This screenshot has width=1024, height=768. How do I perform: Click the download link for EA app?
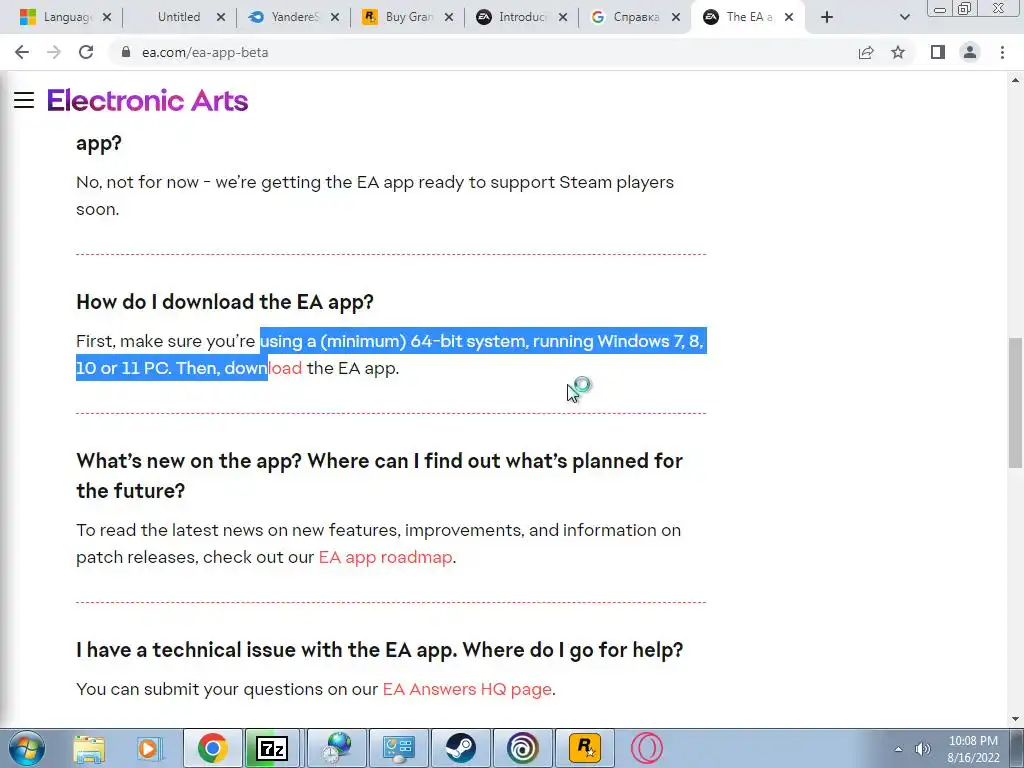pyautogui.click(x=263, y=368)
